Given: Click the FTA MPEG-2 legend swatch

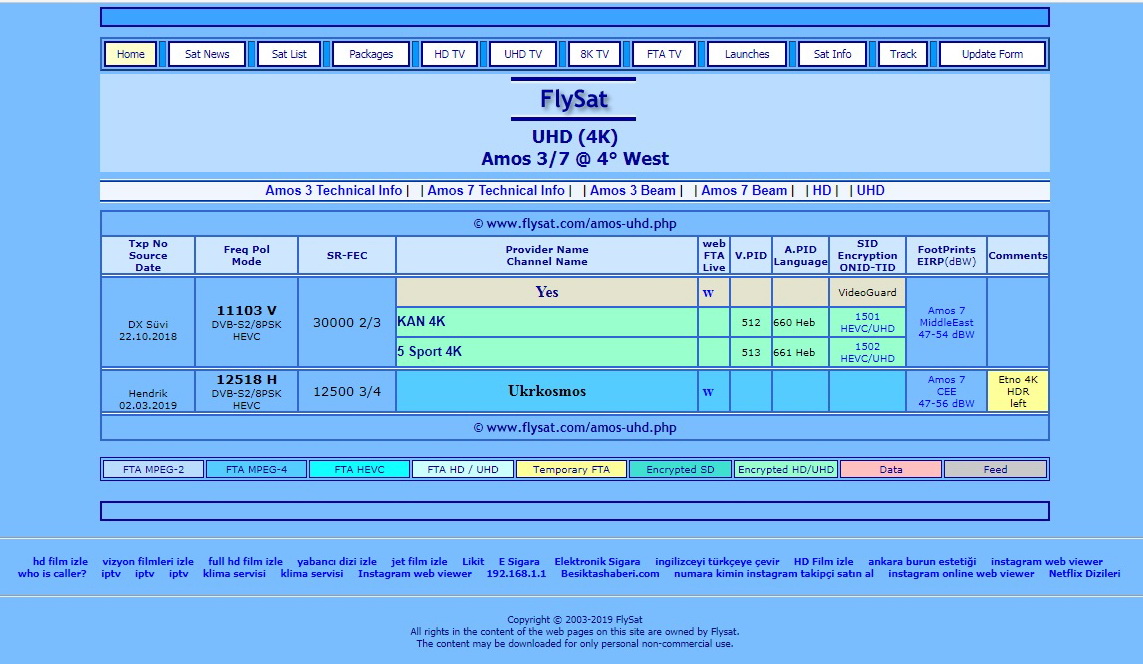Looking at the screenshot, I should (x=153, y=469).
